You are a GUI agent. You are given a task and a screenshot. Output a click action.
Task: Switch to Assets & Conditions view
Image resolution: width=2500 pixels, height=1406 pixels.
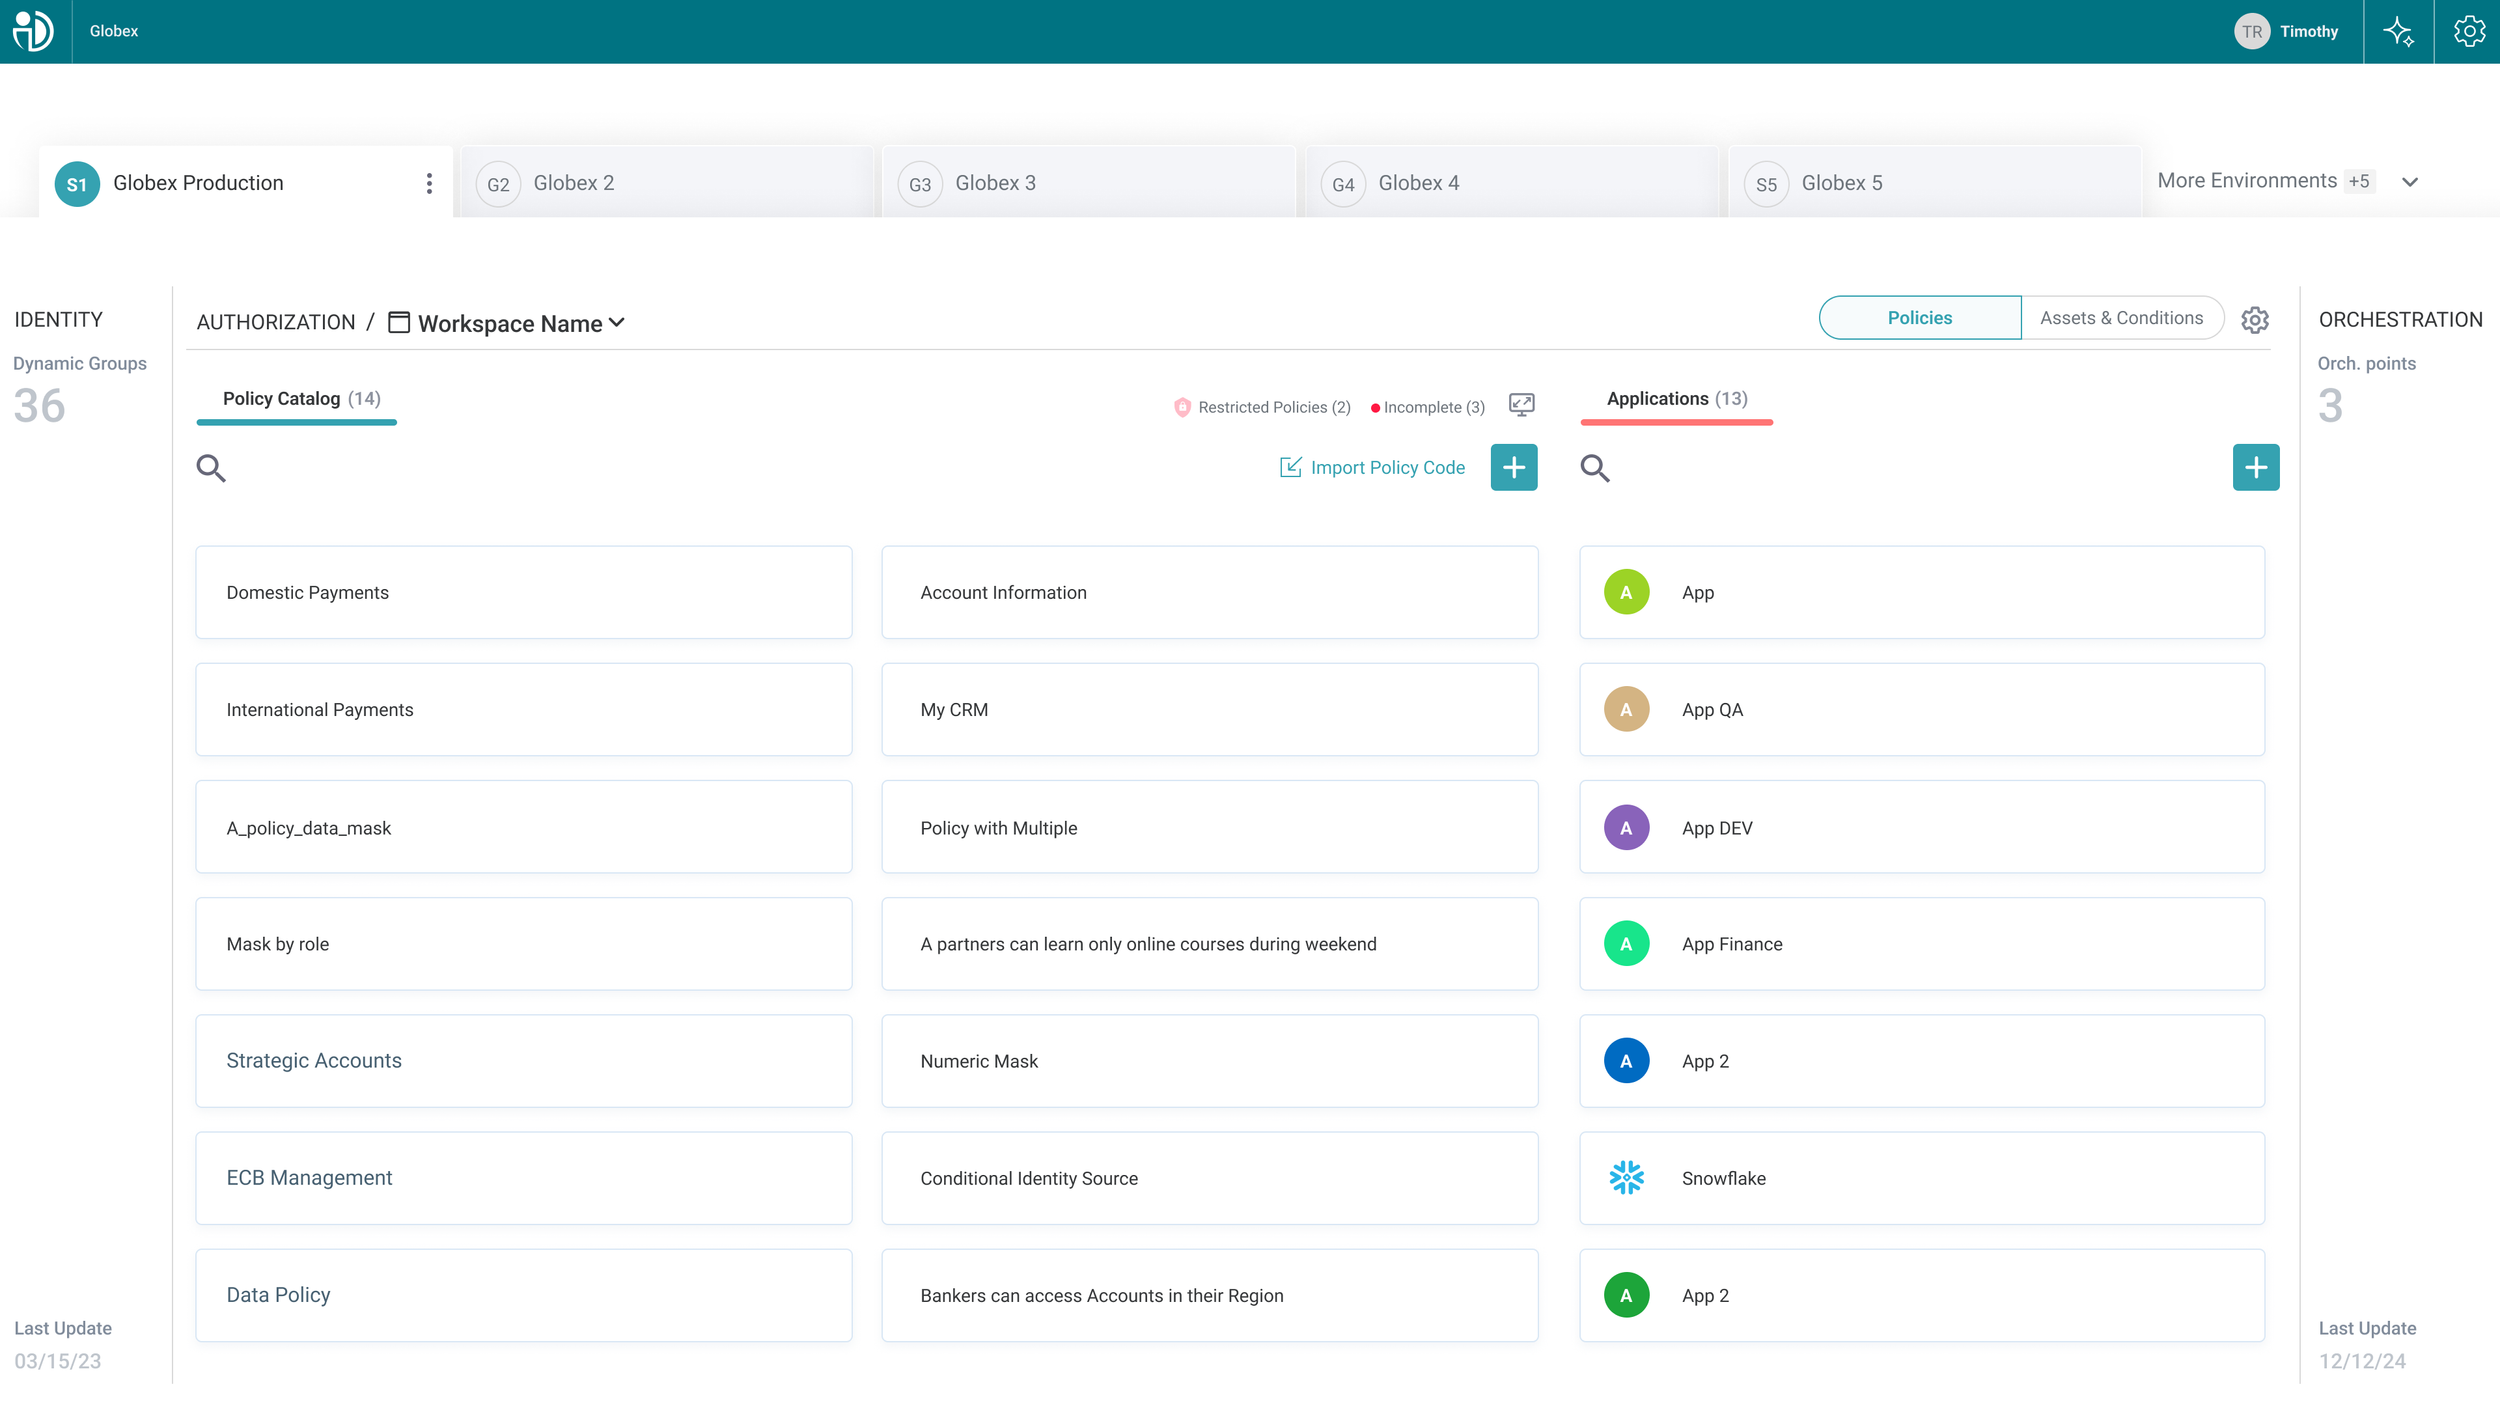point(2121,318)
